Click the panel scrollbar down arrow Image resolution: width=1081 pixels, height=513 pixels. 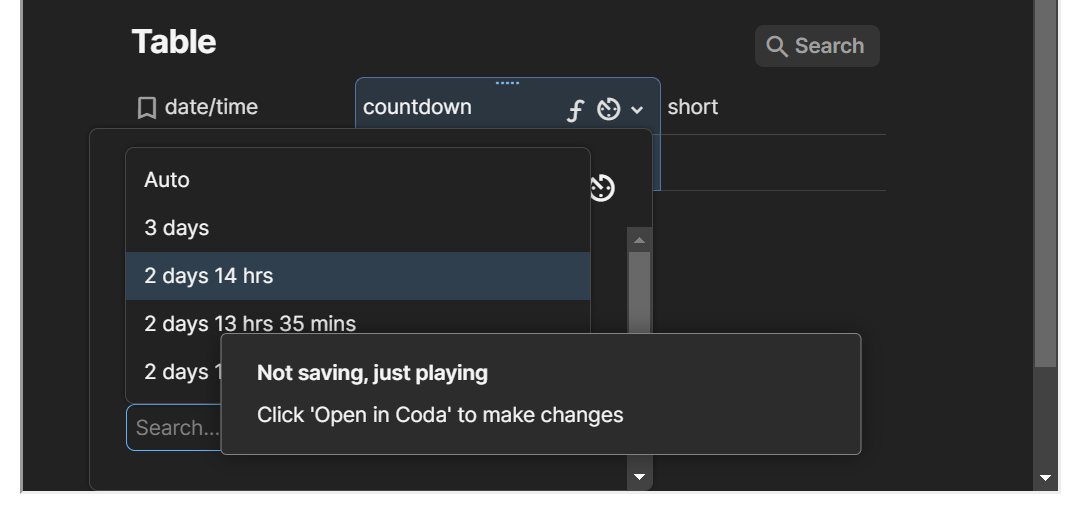[639, 478]
